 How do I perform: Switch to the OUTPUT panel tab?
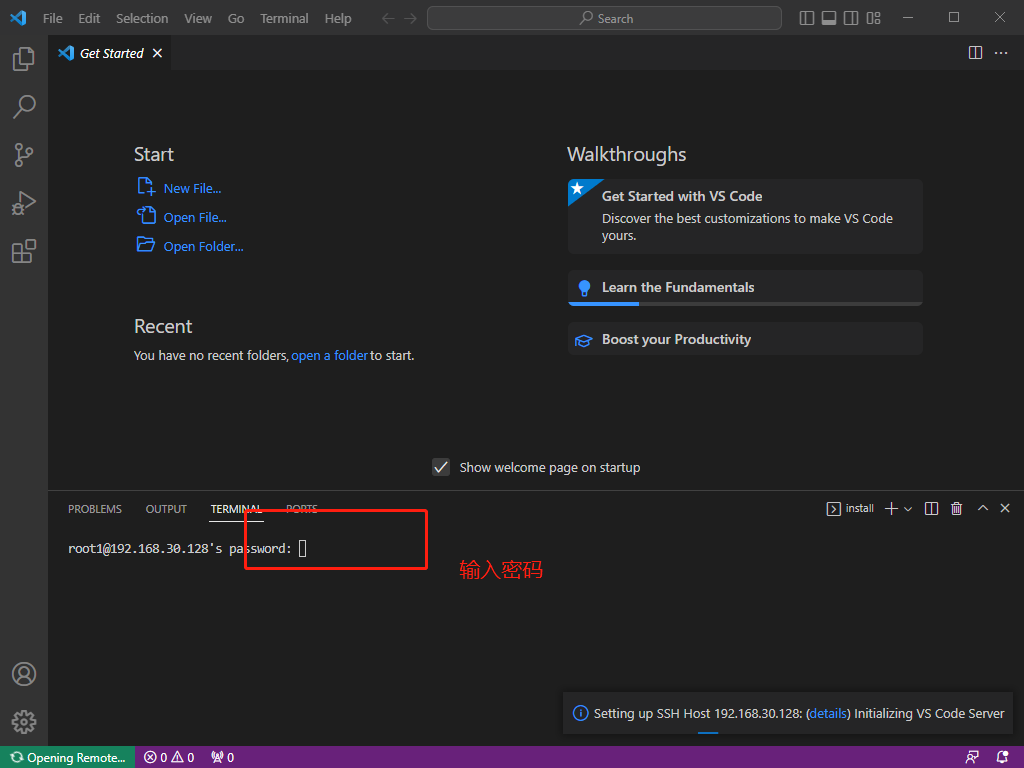pos(166,509)
